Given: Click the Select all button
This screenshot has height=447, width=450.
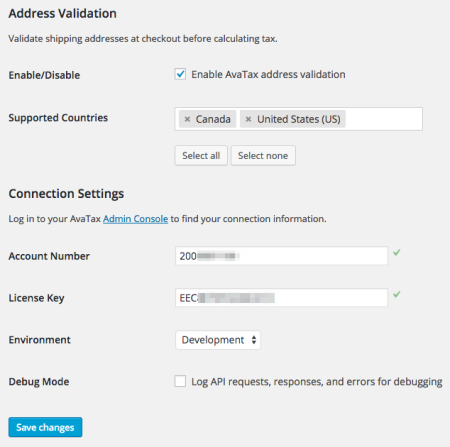Looking at the screenshot, I should [201, 155].
